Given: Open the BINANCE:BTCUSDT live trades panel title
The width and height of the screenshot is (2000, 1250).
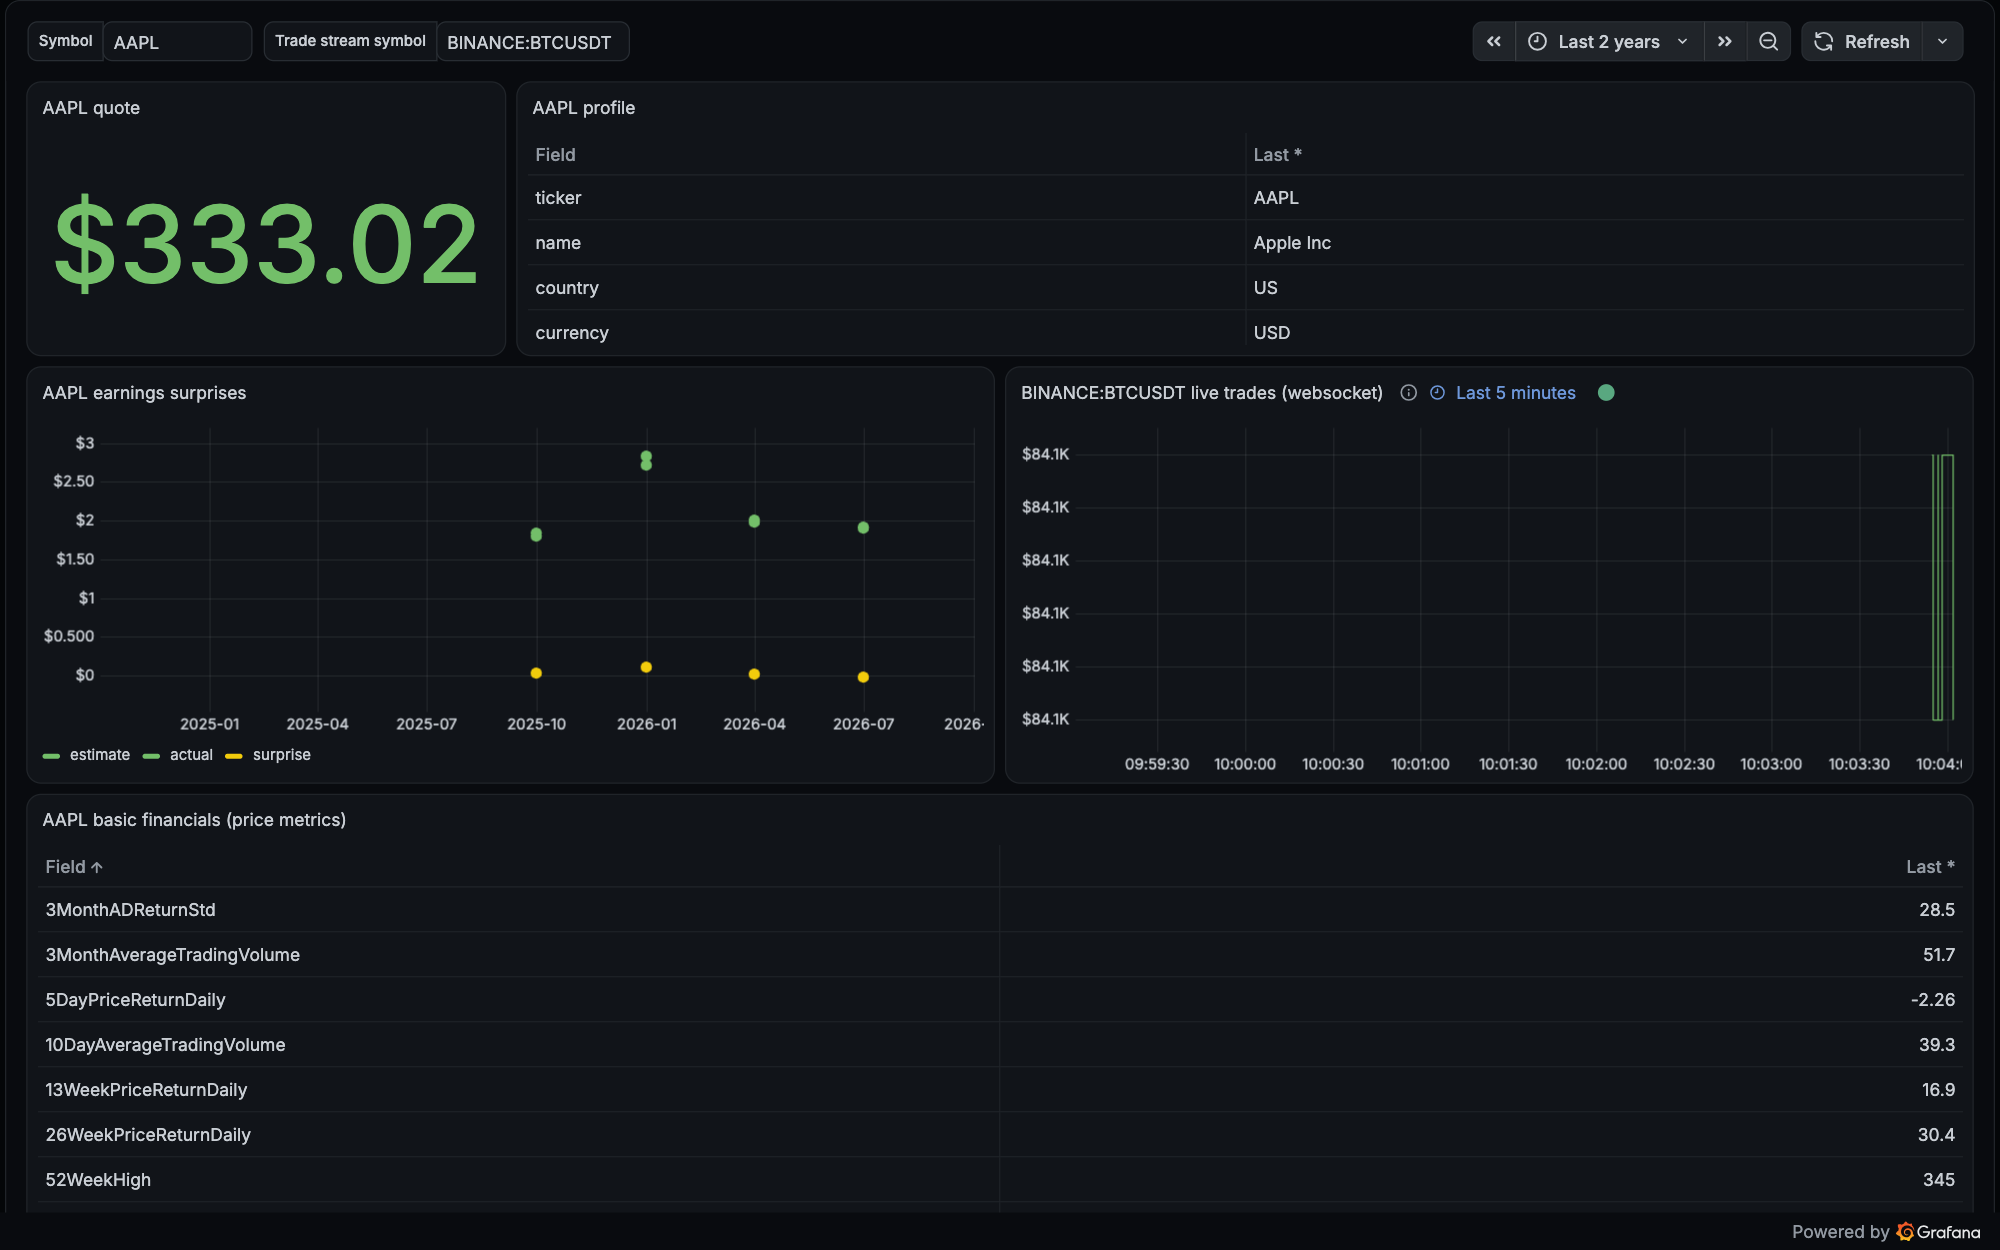Looking at the screenshot, I should click(x=1201, y=393).
